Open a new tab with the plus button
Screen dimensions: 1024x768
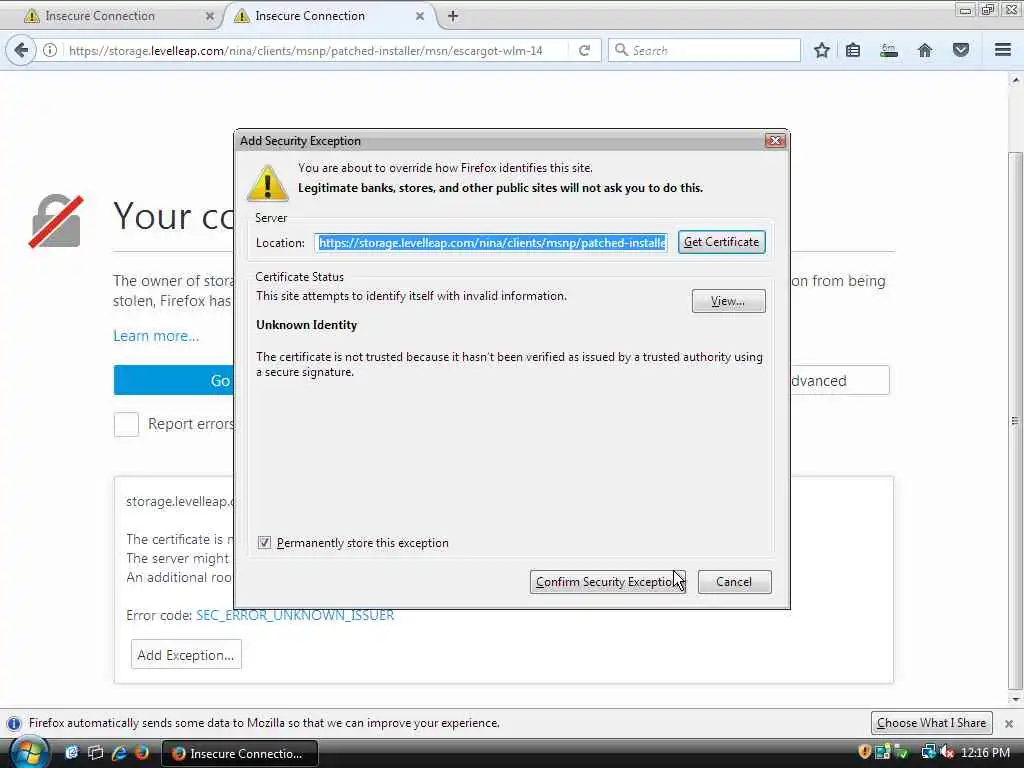coord(453,16)
